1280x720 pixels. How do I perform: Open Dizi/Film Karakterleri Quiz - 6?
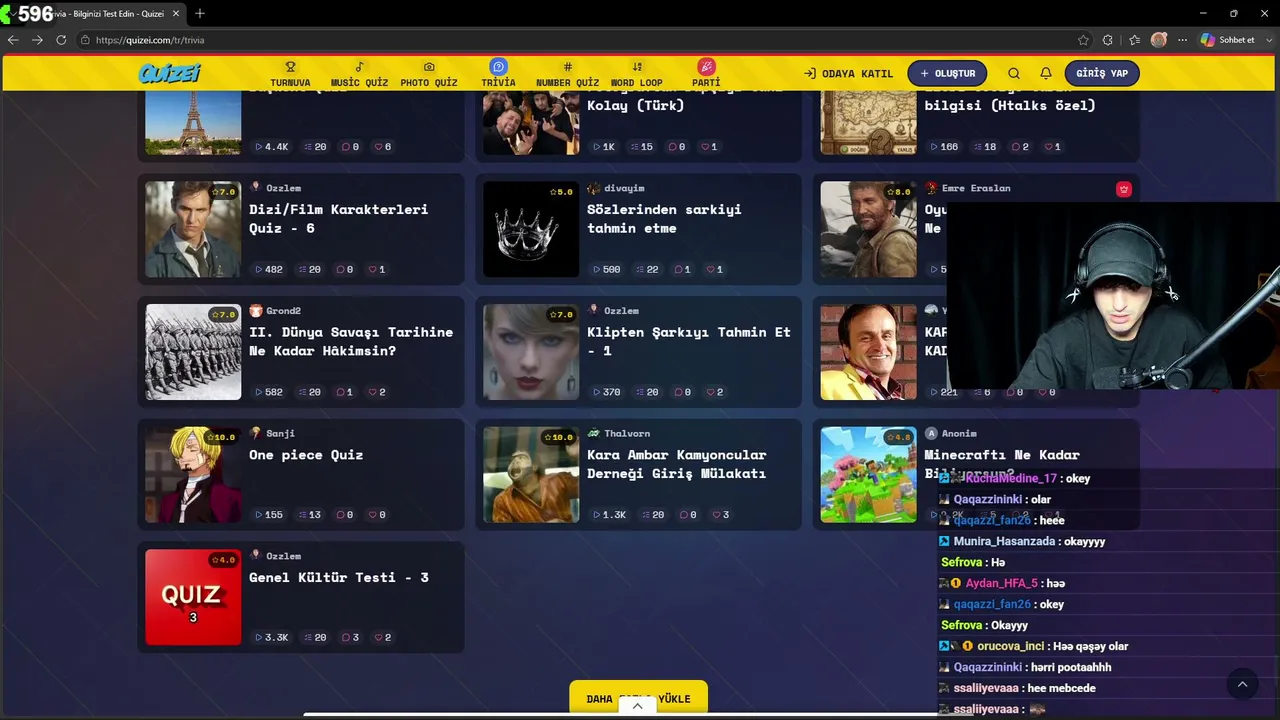[x=338, y=218]
